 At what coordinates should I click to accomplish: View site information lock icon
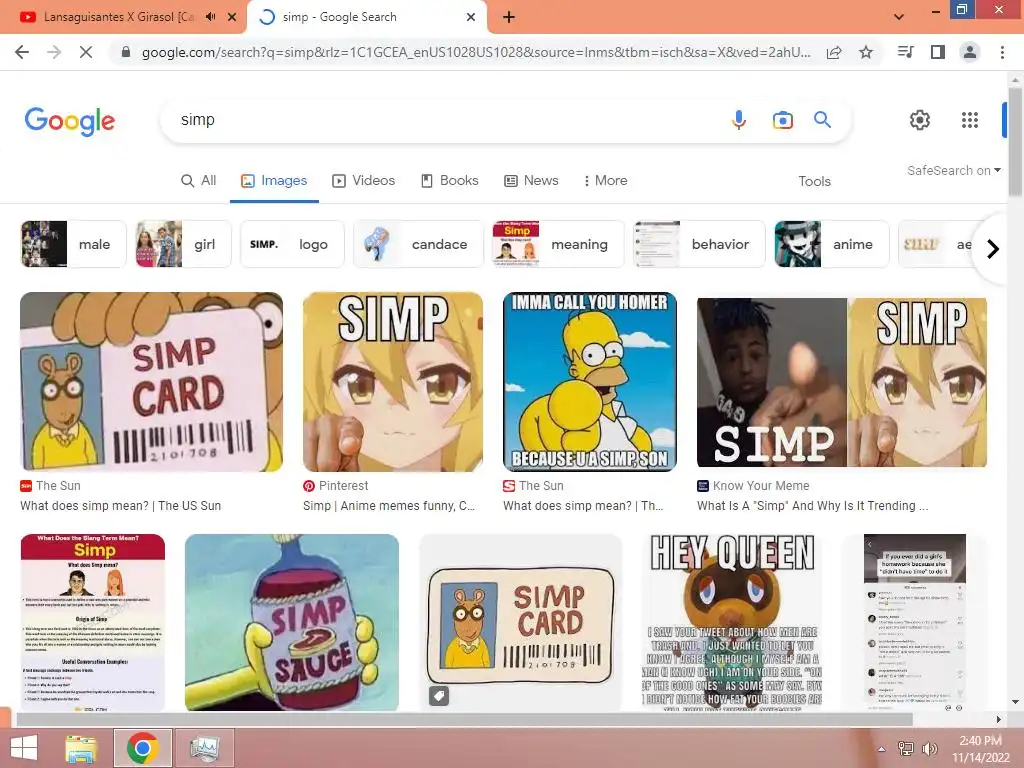tap(126, 52)
